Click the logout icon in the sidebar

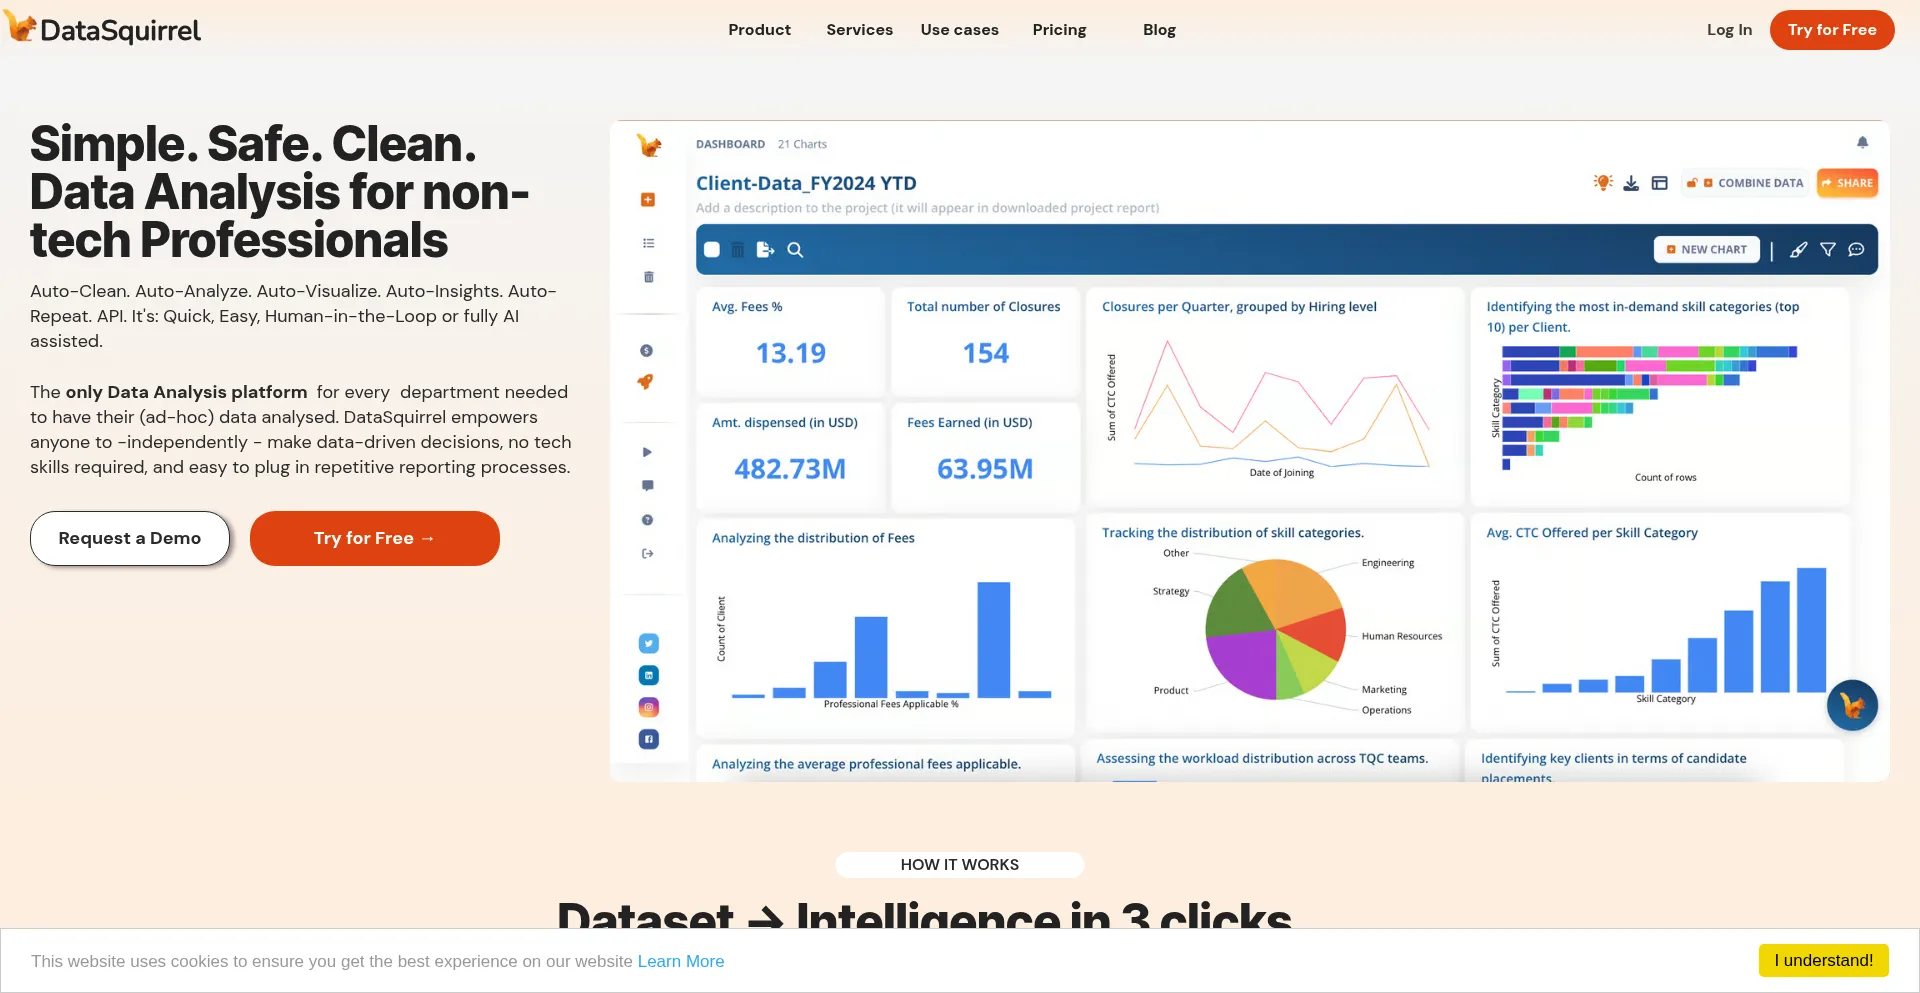(x=647, y=553)
